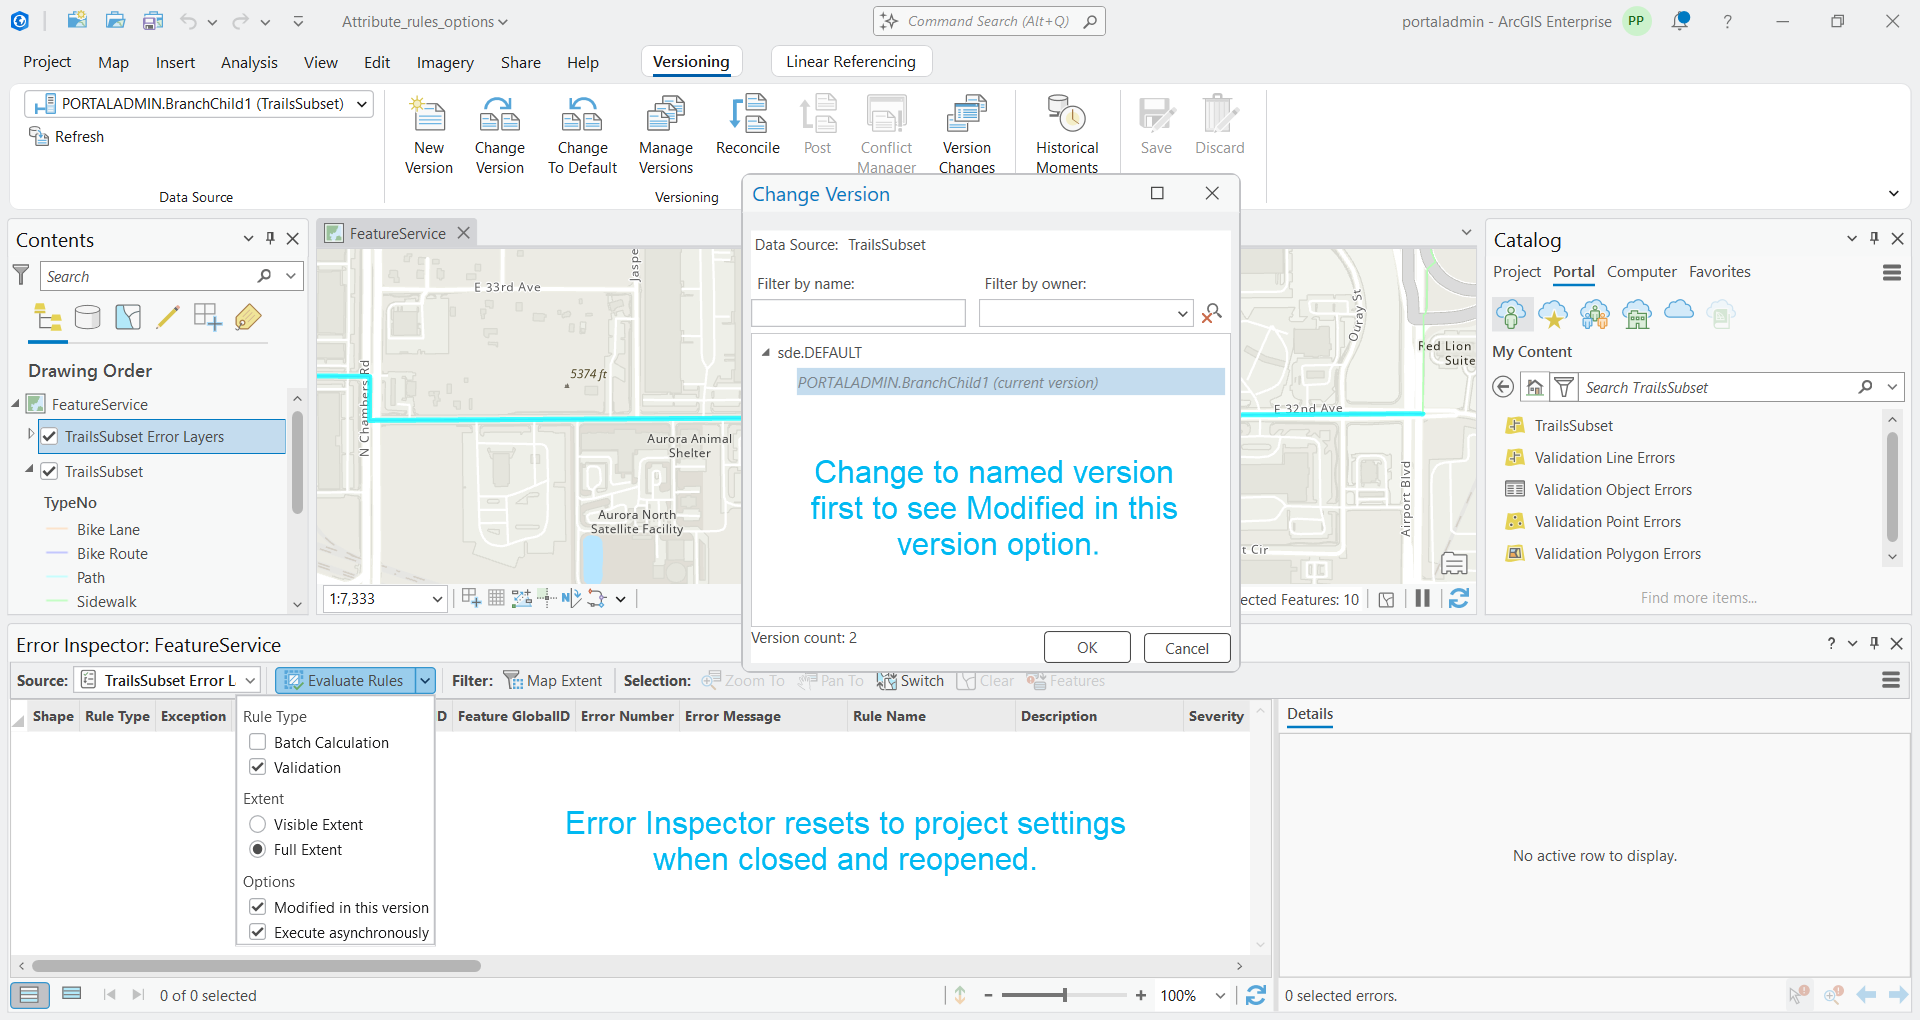Enable the Batch Calculation rule type
This screenshot has height=1020, width=1920.
(258, 742)
